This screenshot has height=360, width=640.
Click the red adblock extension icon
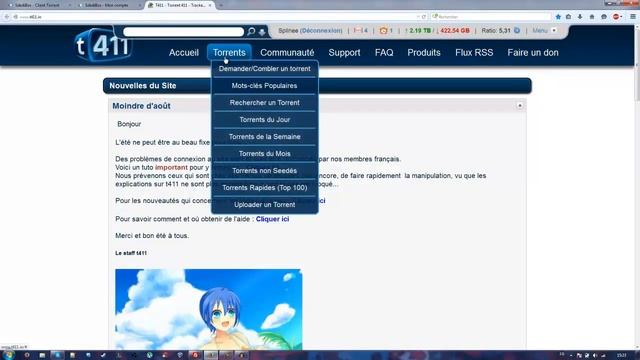pyautogui.click(x=616, y=17)
